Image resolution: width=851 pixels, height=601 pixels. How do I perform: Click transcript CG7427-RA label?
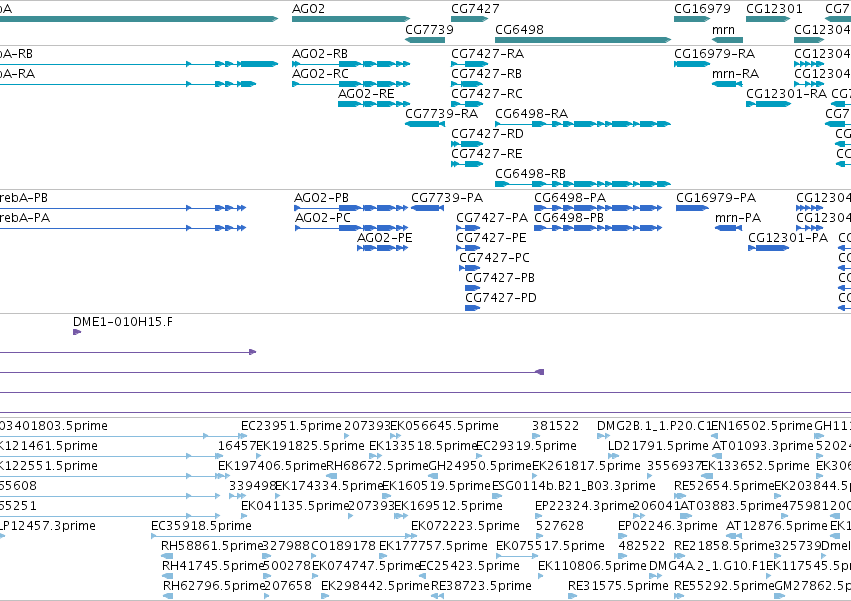[x=487, y=54]
